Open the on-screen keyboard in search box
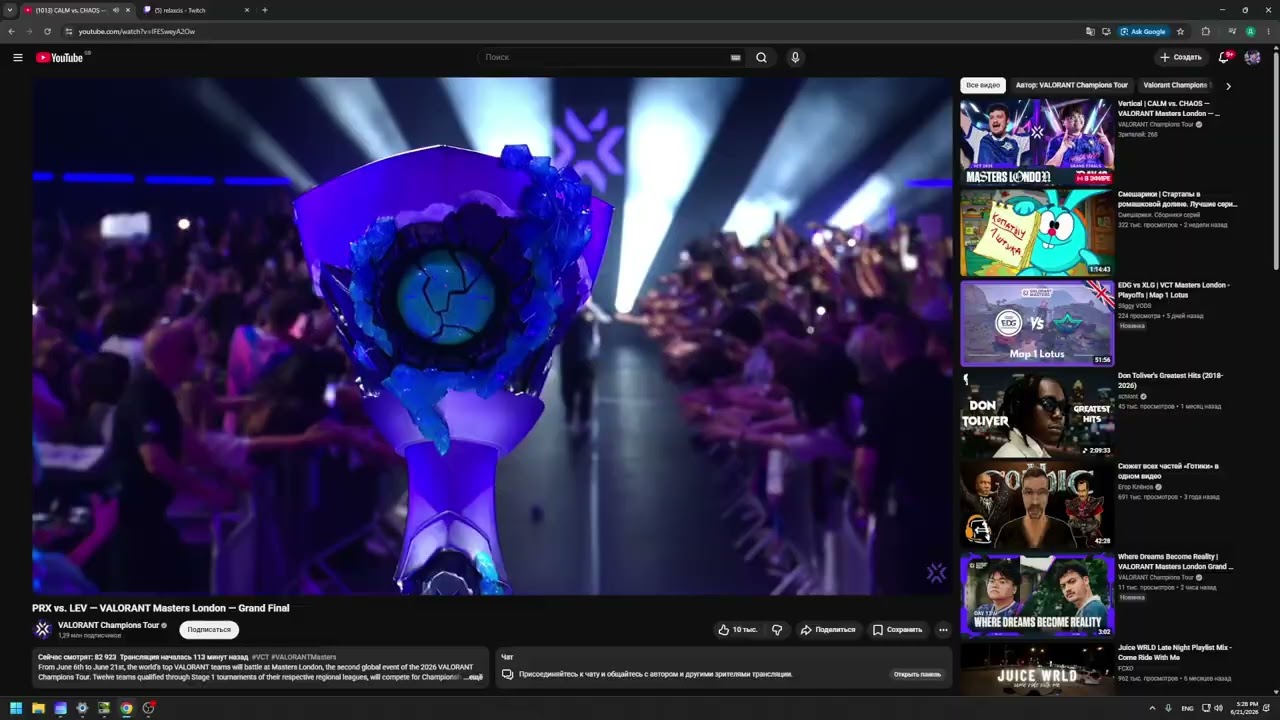Viewport: 1280px width, 720px height. click(736, 58)
